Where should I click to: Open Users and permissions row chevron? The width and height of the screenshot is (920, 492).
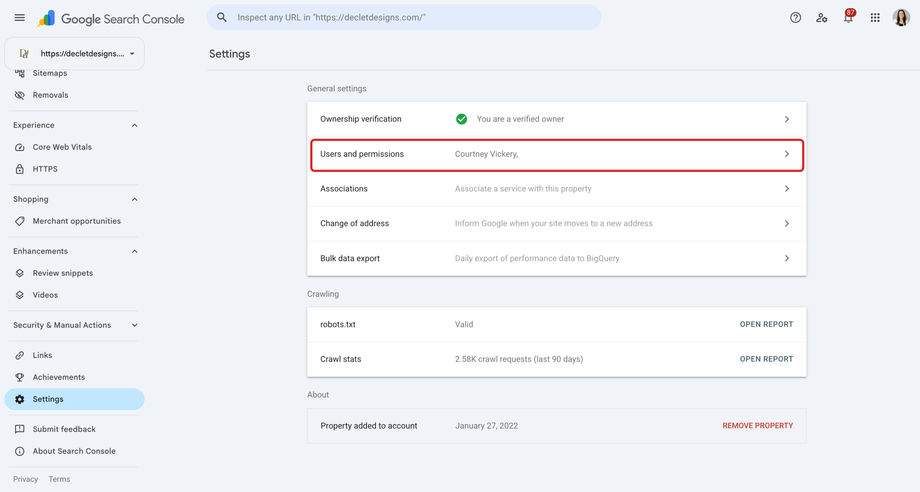coord(787,154)
